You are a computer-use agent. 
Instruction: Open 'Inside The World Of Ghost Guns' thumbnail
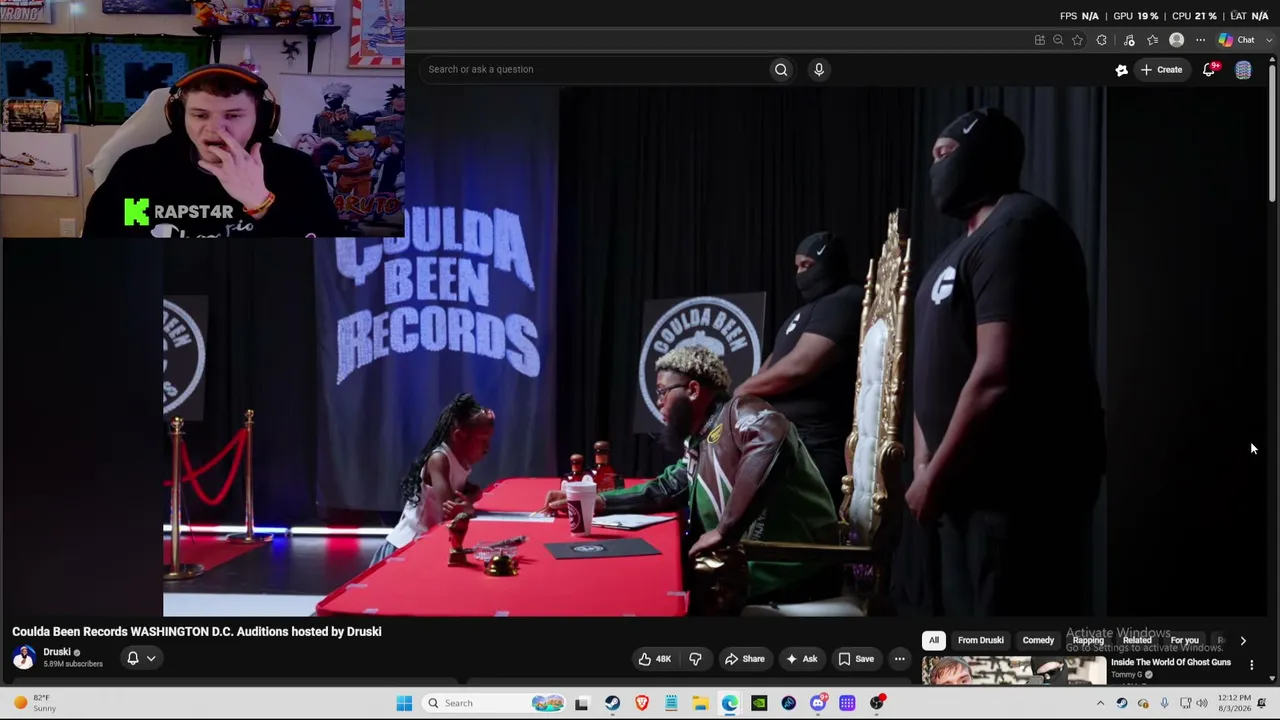[x=1014, y=670]
